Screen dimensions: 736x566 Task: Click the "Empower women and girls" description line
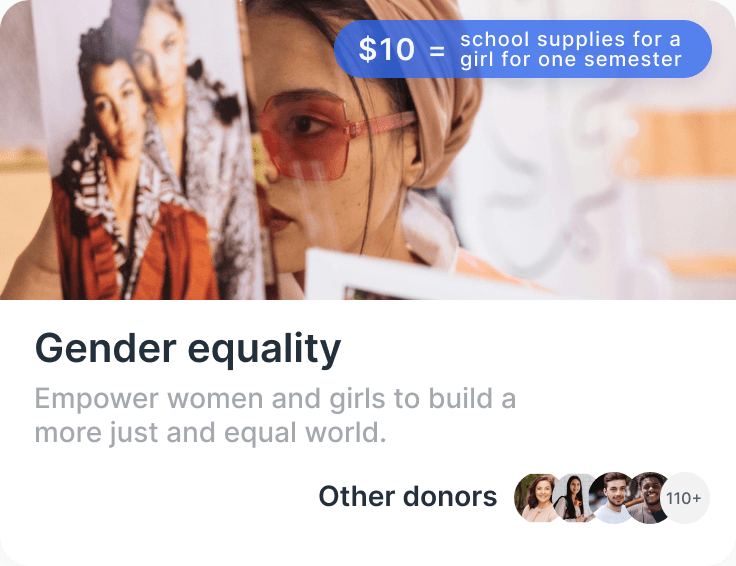click(x=276, y=398)
